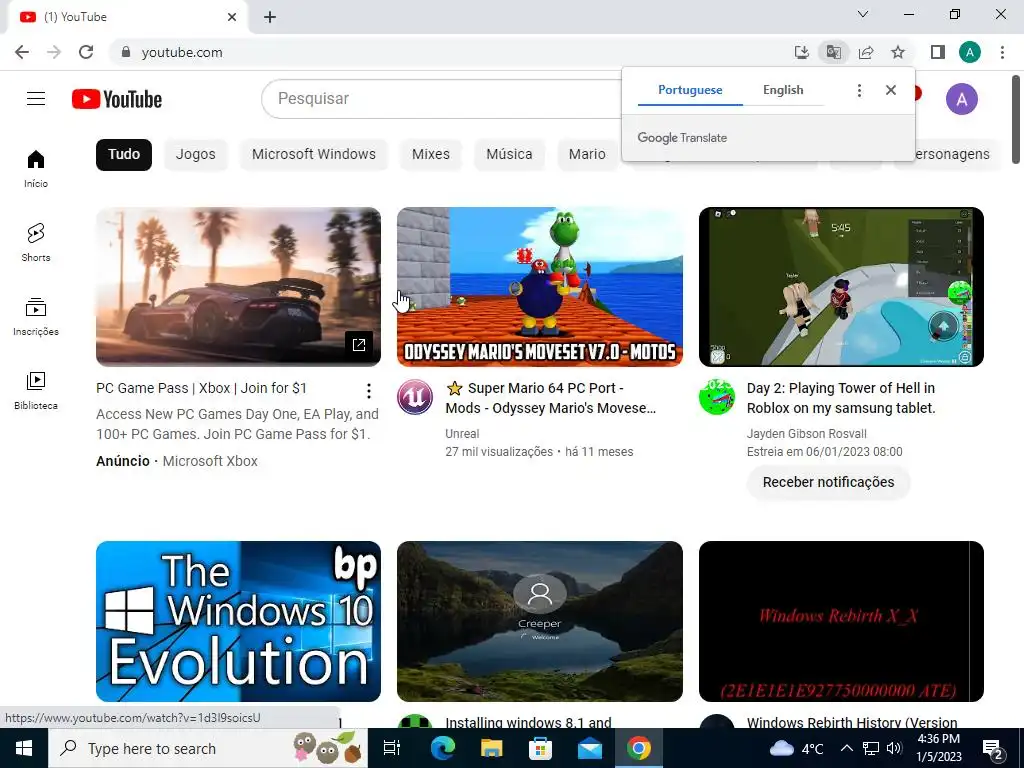The height and width of the screenshot is (768, 1024).
Task: Open Shorts from the sidebar
Action: tap(36, 242)
